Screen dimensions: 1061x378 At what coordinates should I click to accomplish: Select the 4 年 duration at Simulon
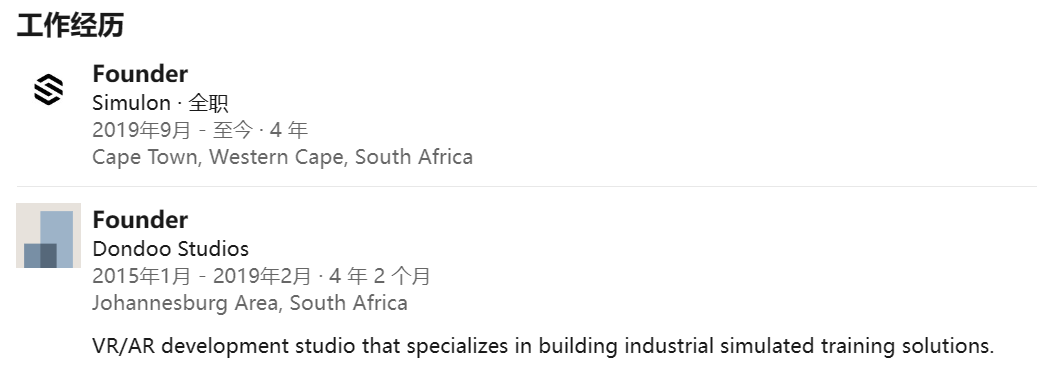pos(289,130)
